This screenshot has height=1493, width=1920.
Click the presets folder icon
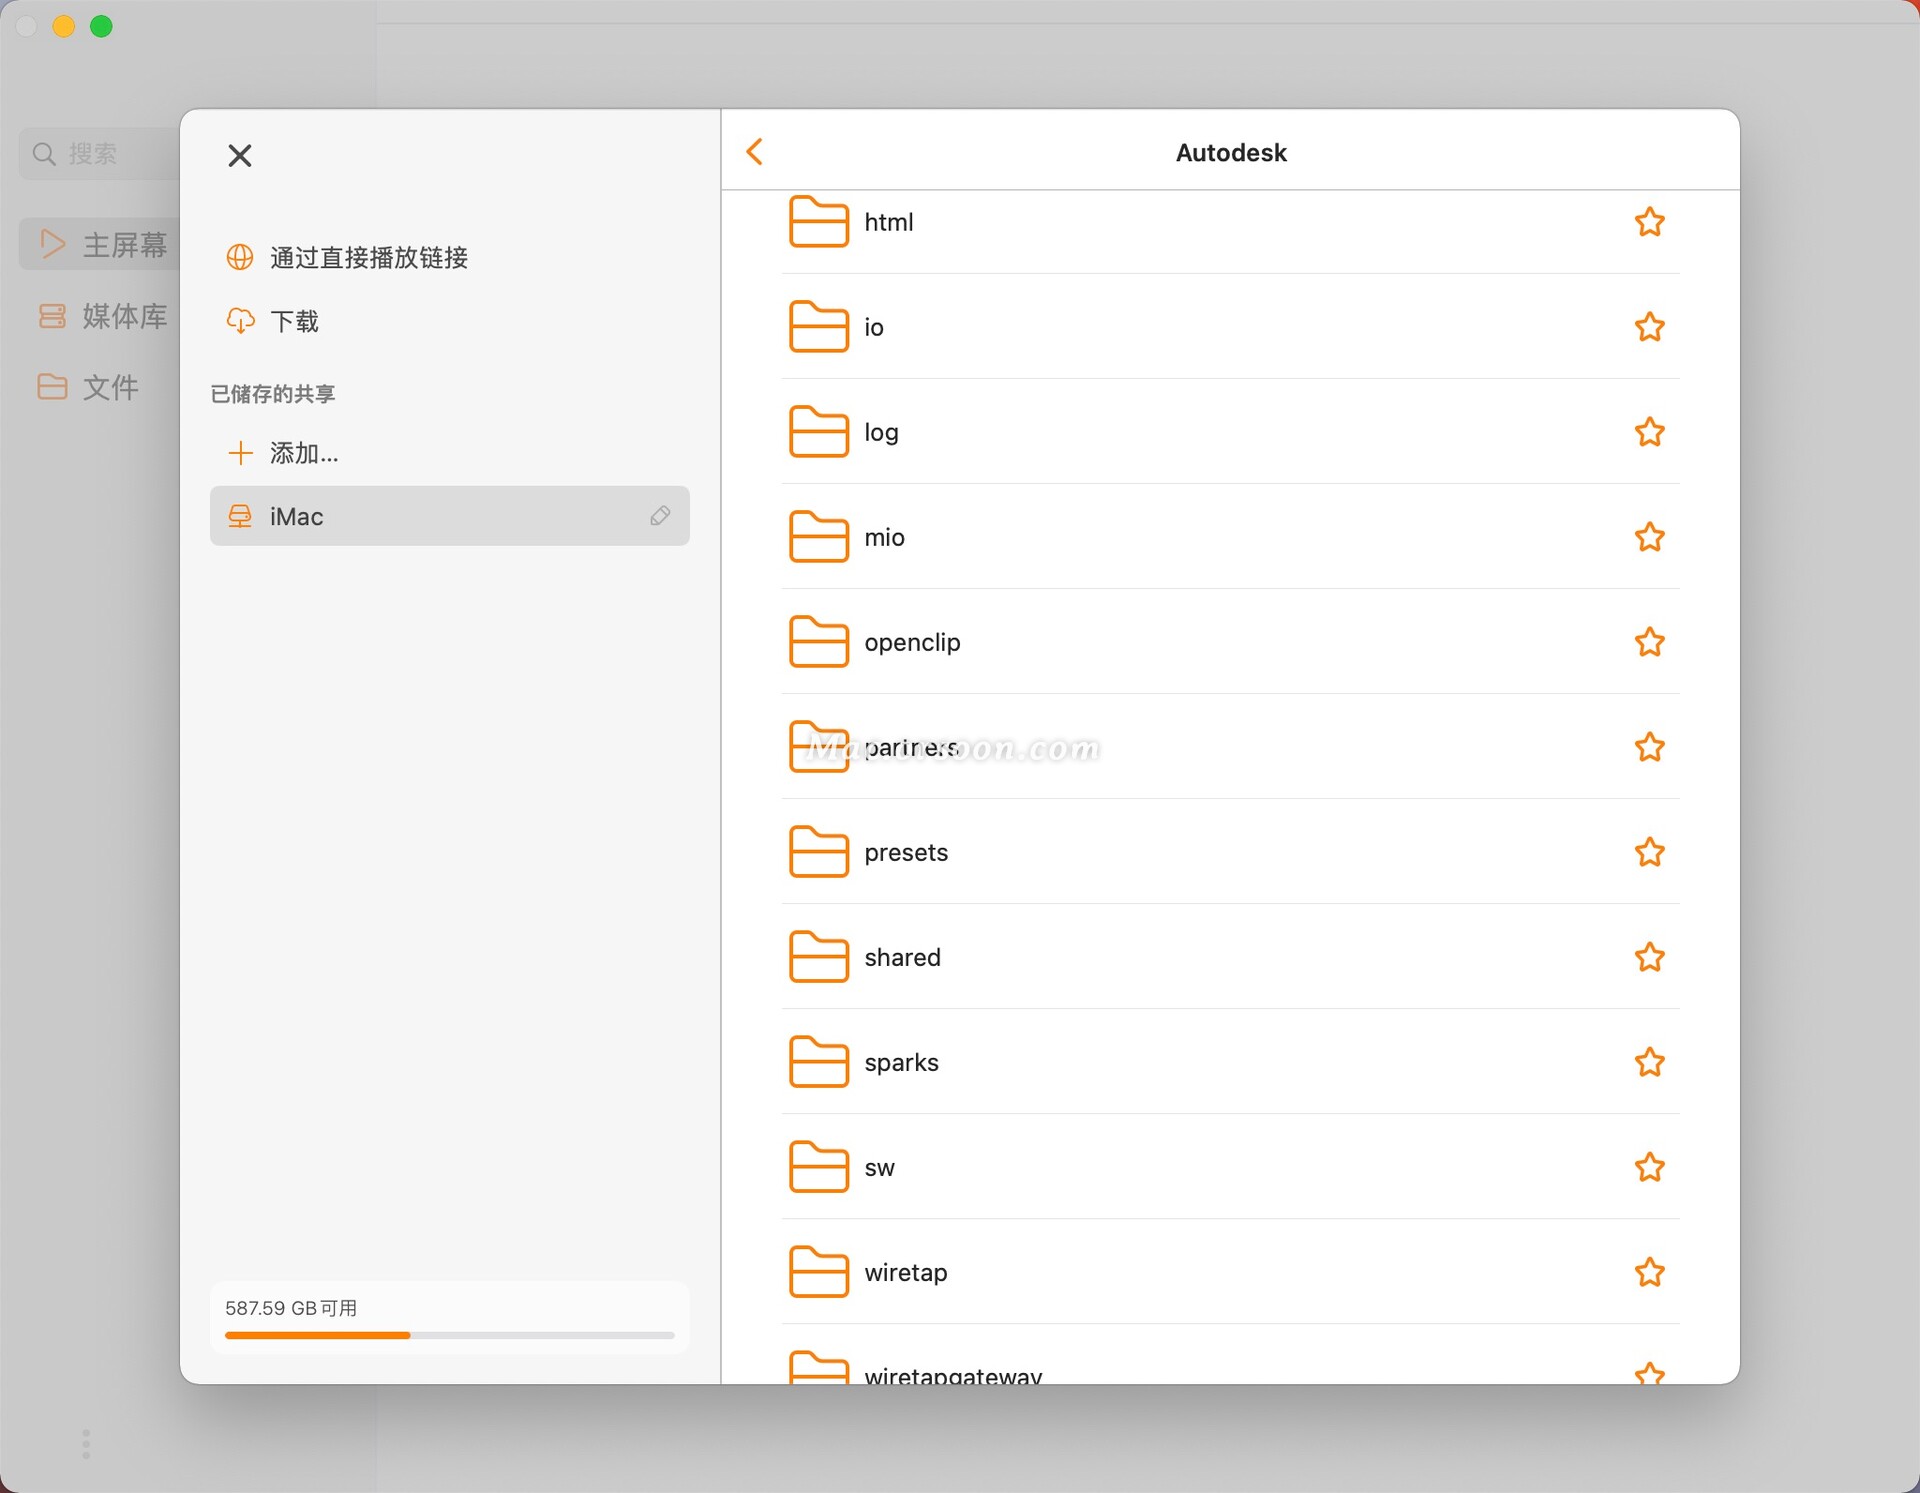(819, 851)
